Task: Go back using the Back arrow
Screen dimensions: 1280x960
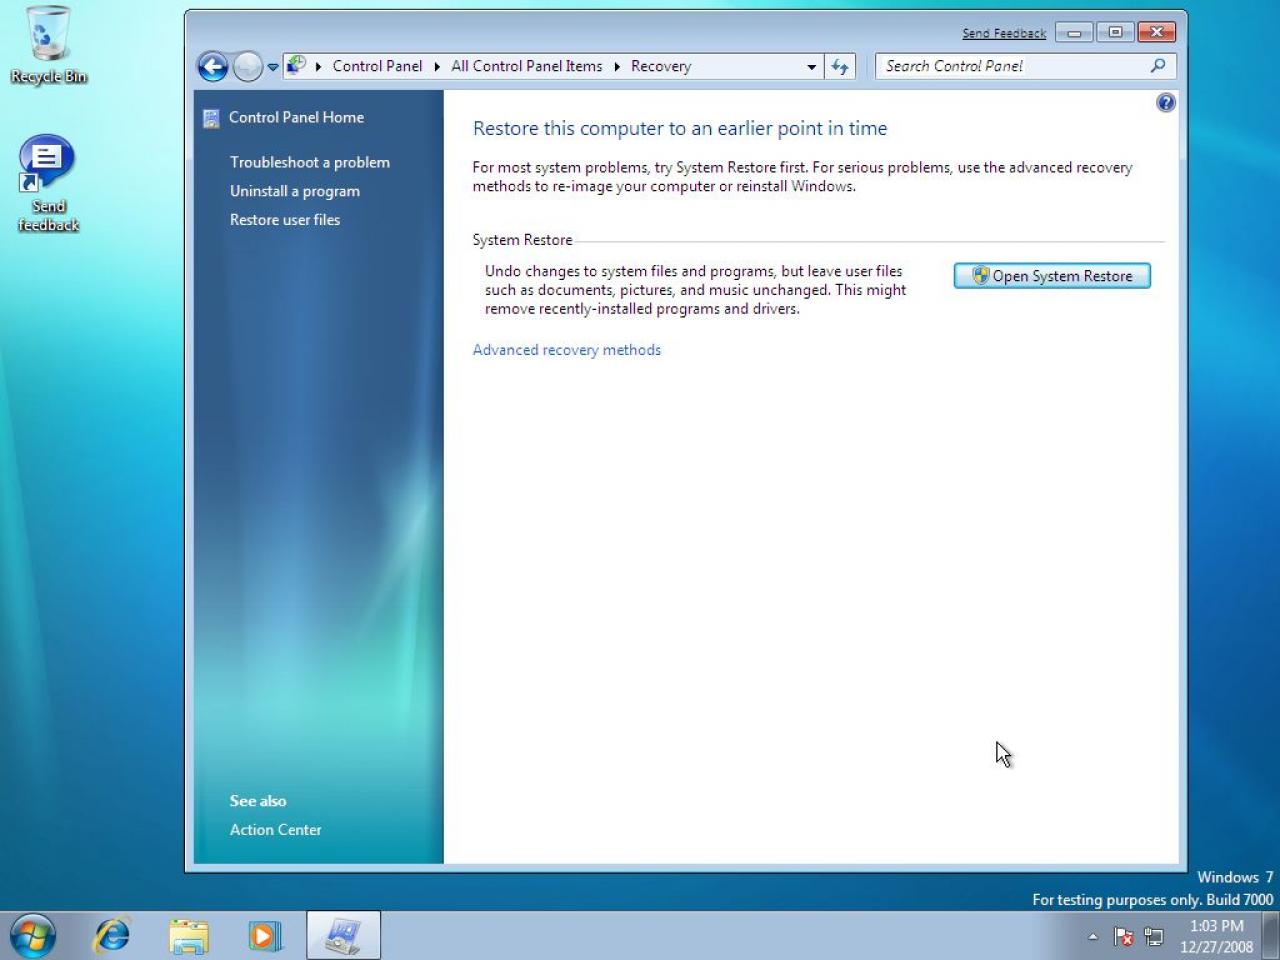Action: click(213, 67)
